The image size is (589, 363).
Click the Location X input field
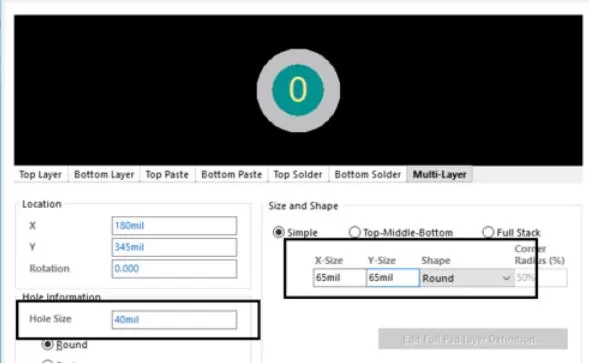click(174, 225)
